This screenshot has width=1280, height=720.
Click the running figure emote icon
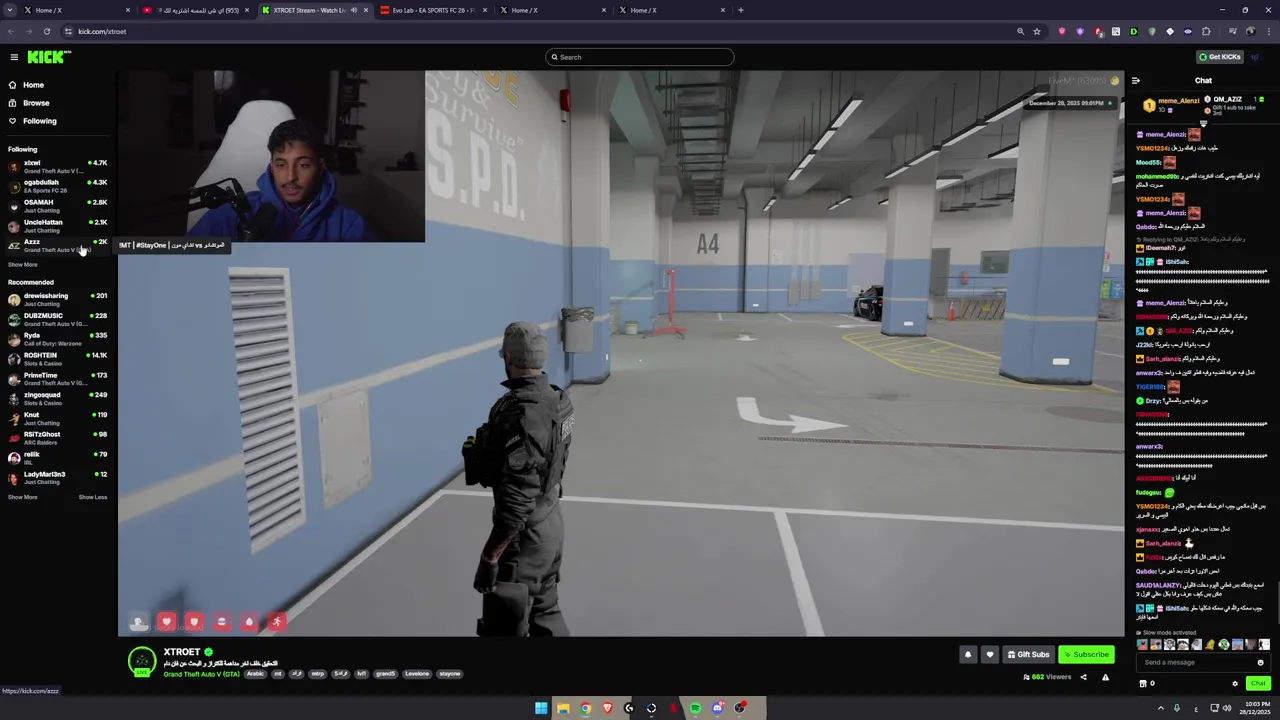point(277,622)
